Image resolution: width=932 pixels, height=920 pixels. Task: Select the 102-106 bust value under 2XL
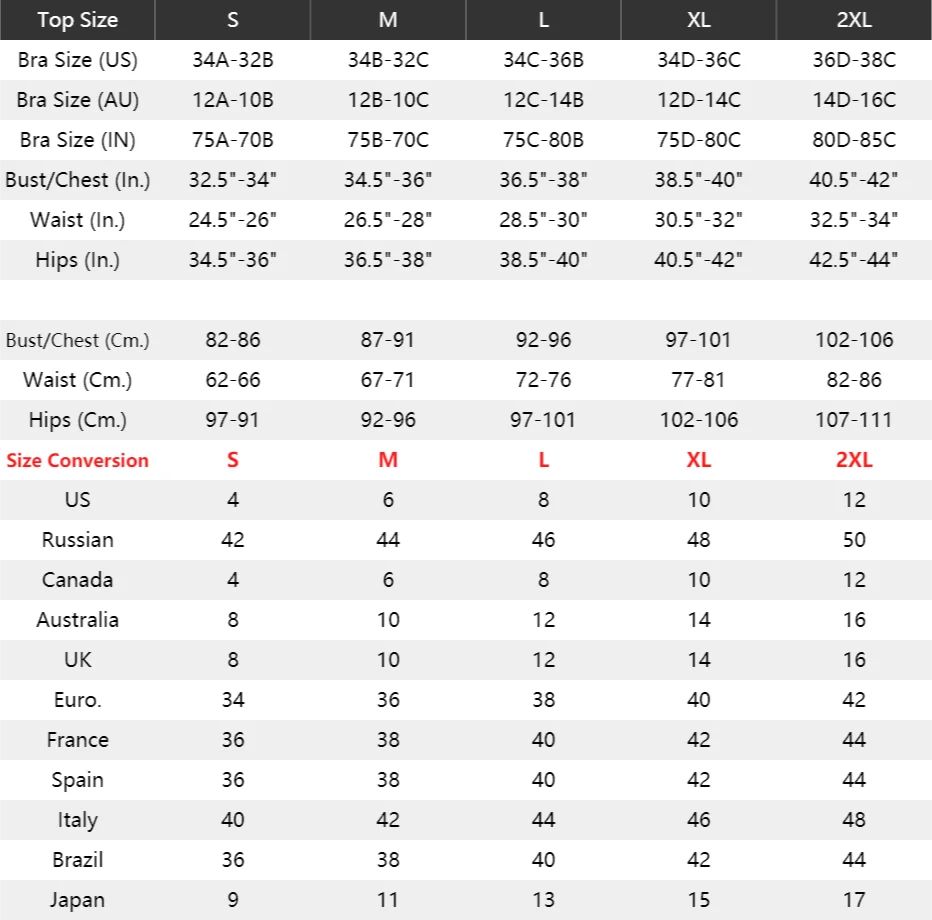pyautogui.click(x=854, y=340)
